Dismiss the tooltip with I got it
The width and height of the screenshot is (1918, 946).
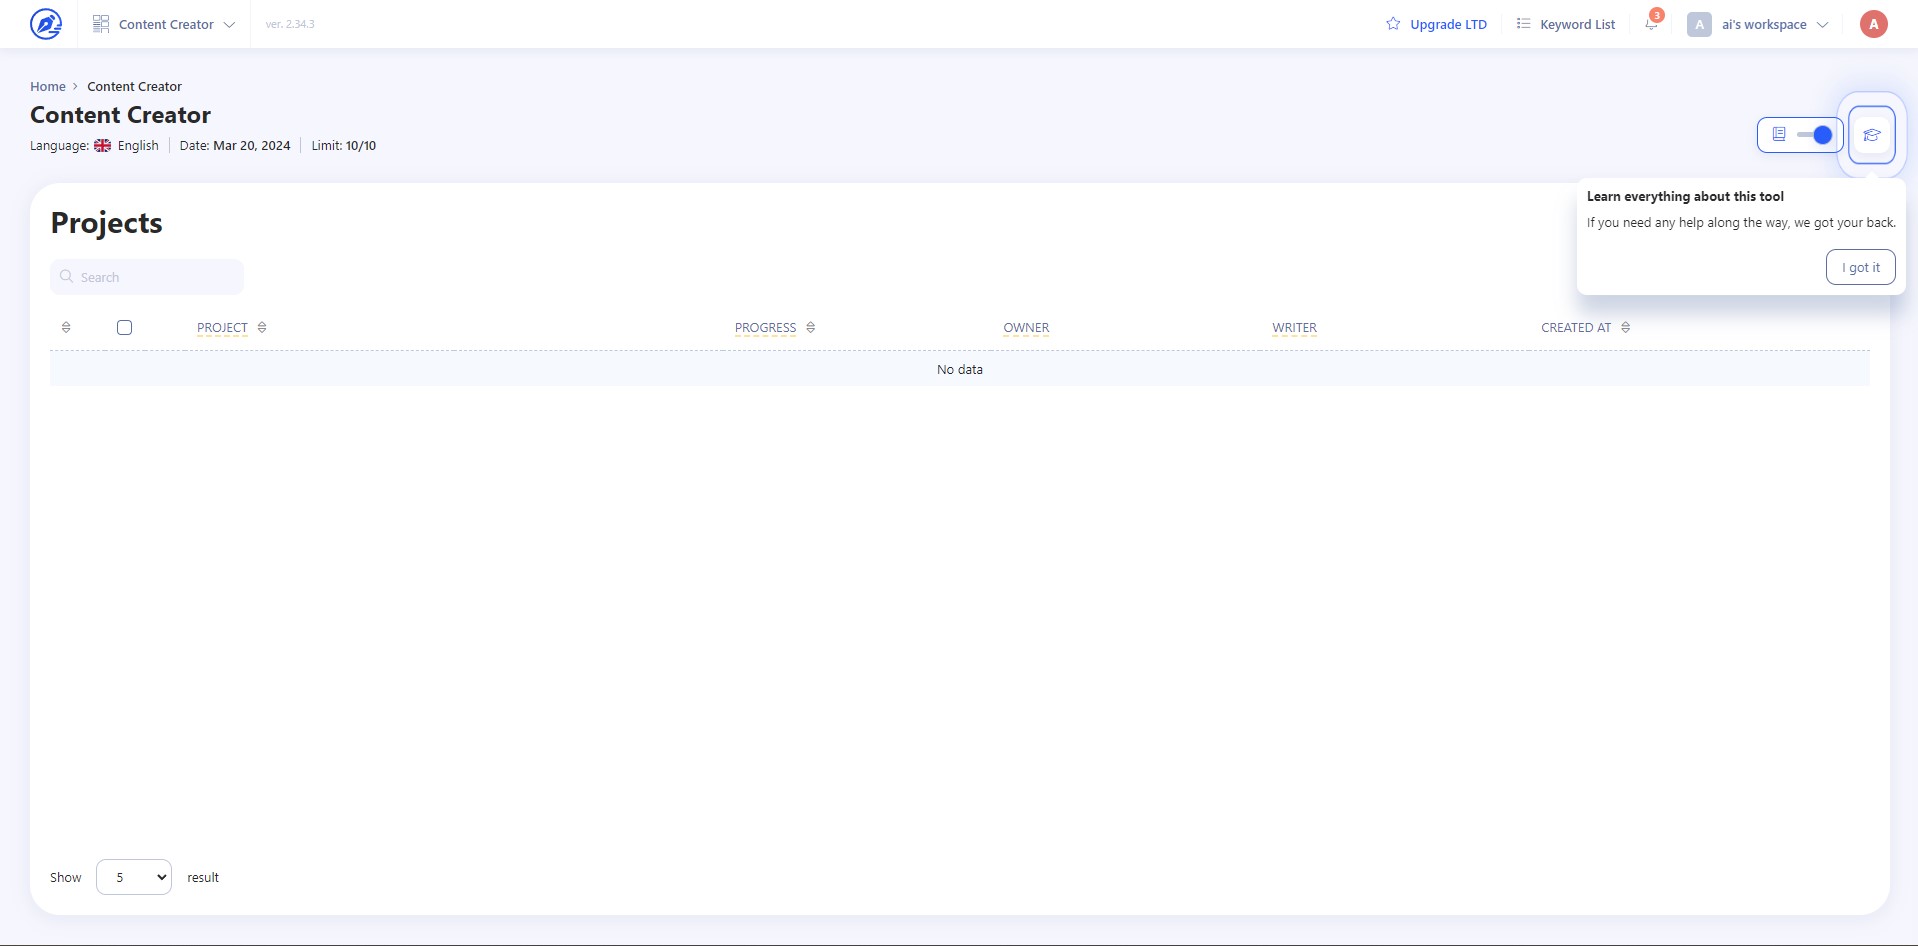[1860, 267]
